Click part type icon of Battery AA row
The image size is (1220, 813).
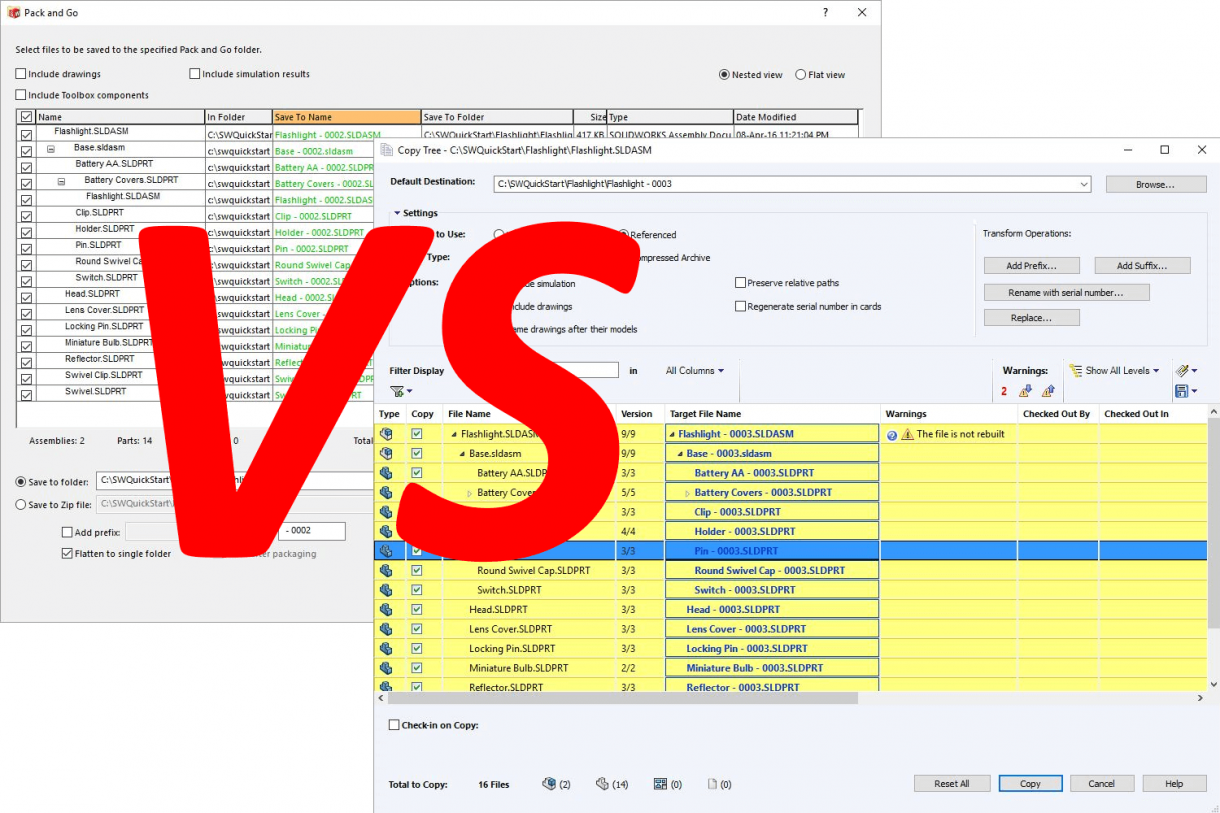click(386, 473)
